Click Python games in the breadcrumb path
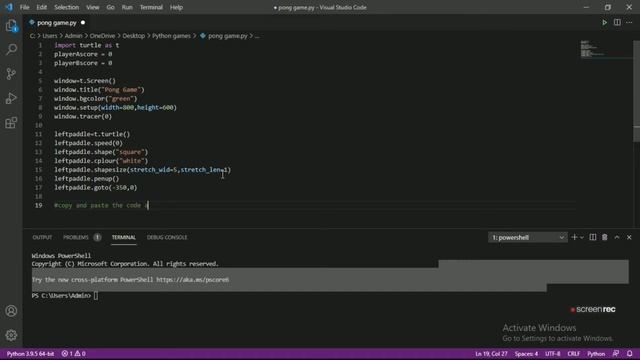Viewport: 640px width, 360px height. point(171,36)
